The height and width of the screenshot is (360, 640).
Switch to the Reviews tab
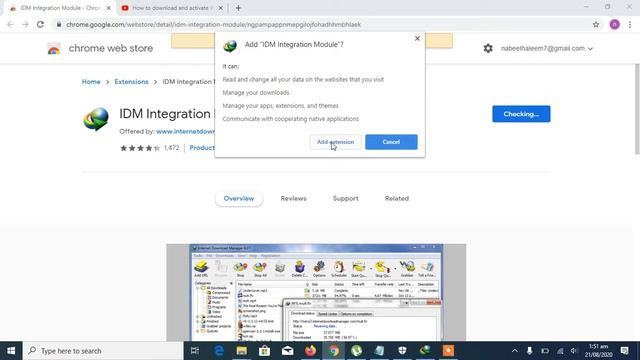coord(293,198)
